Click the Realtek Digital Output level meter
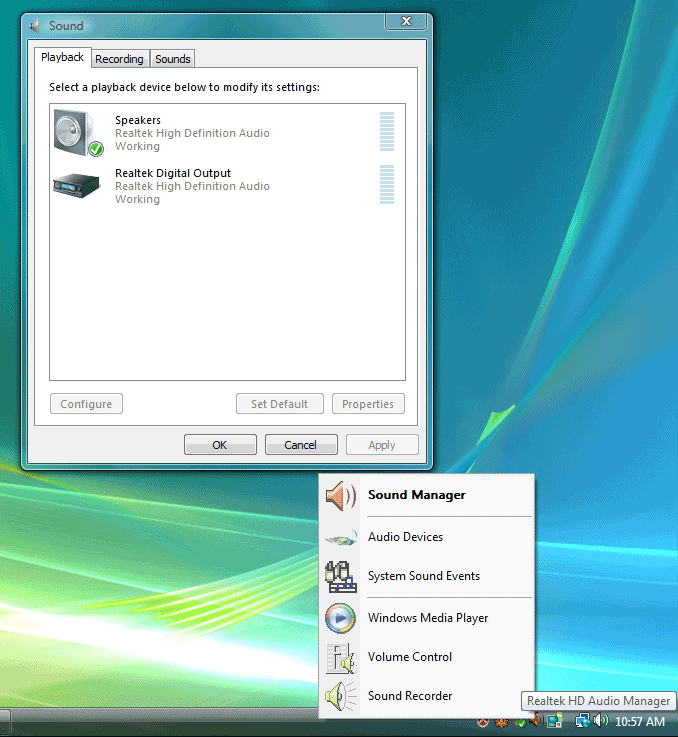Image resolution: width=678 pixels, height=737 pixels. [387, 185]
